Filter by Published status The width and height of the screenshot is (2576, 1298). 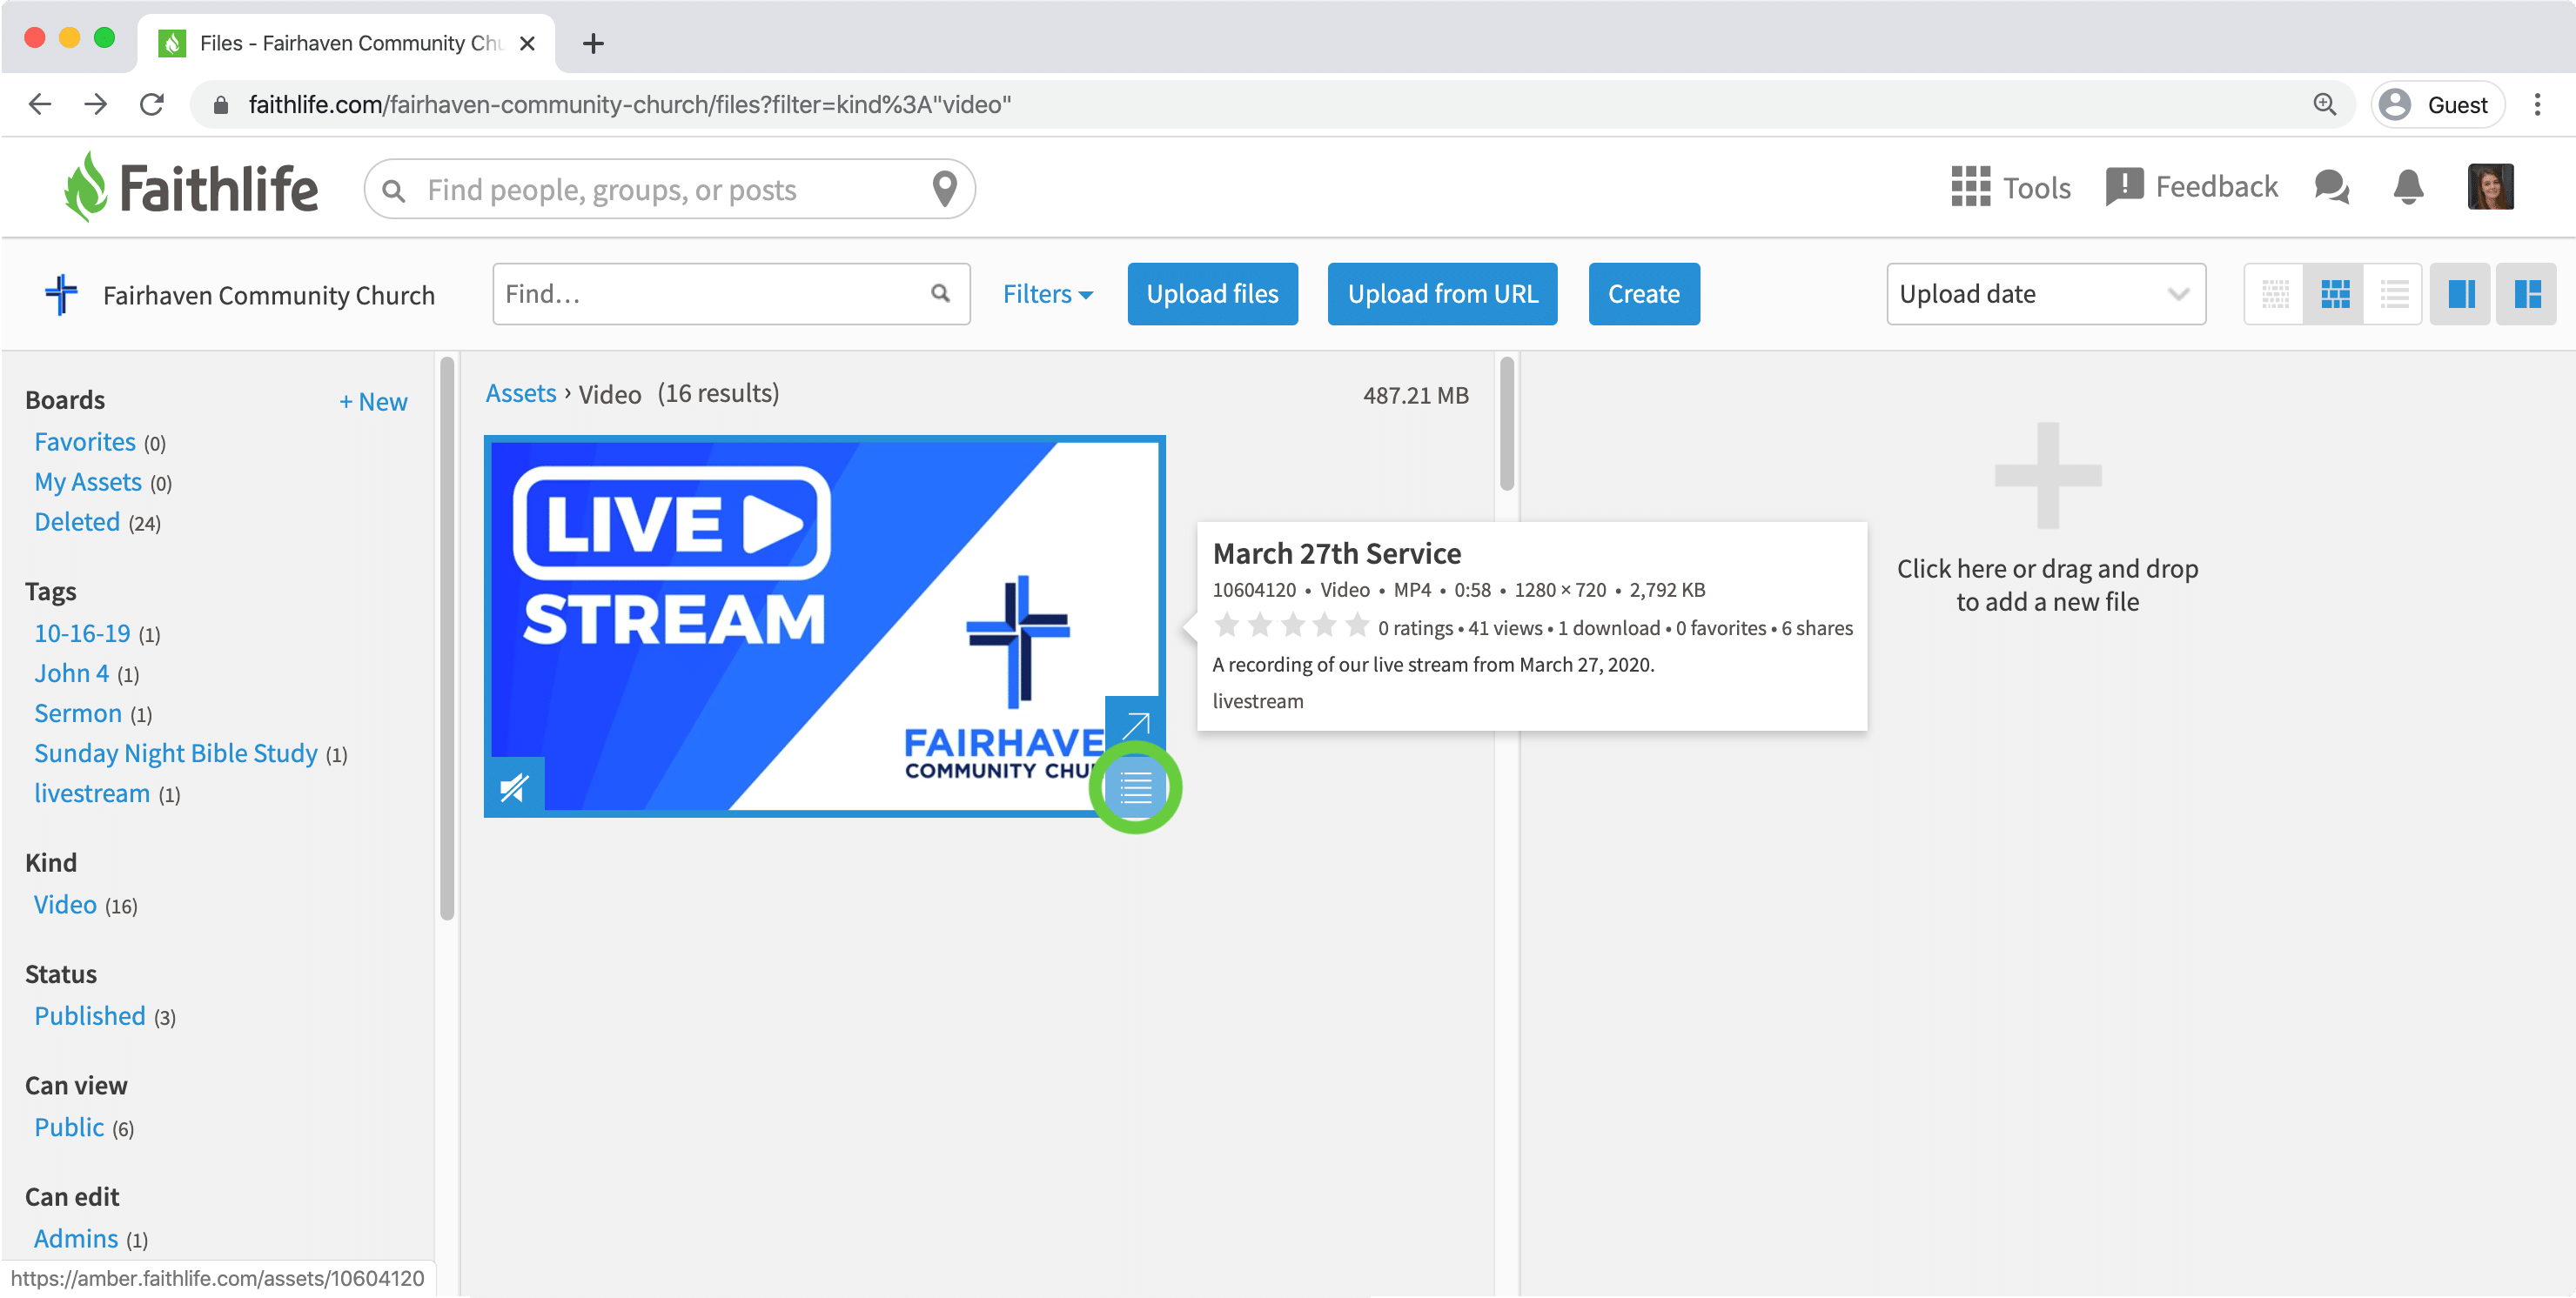click(90, 1016)
